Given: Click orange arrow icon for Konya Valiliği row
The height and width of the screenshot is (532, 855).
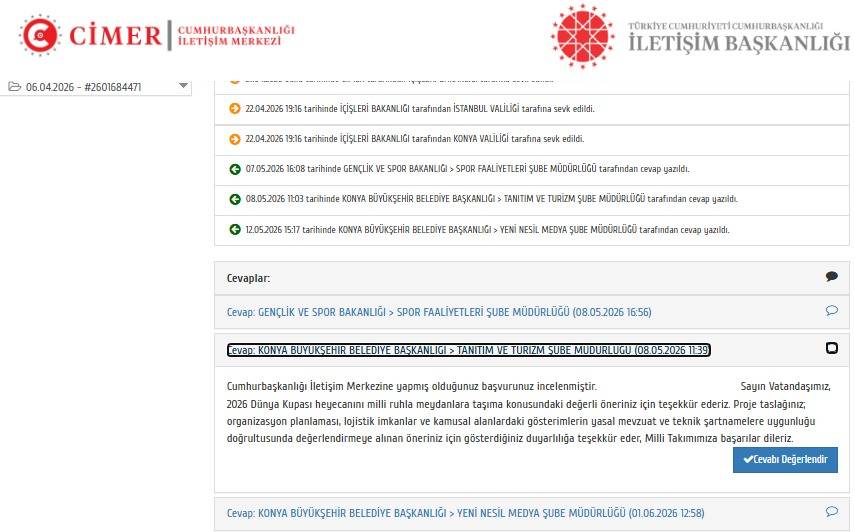Looking at the screenshot, I should pos(234,139).
